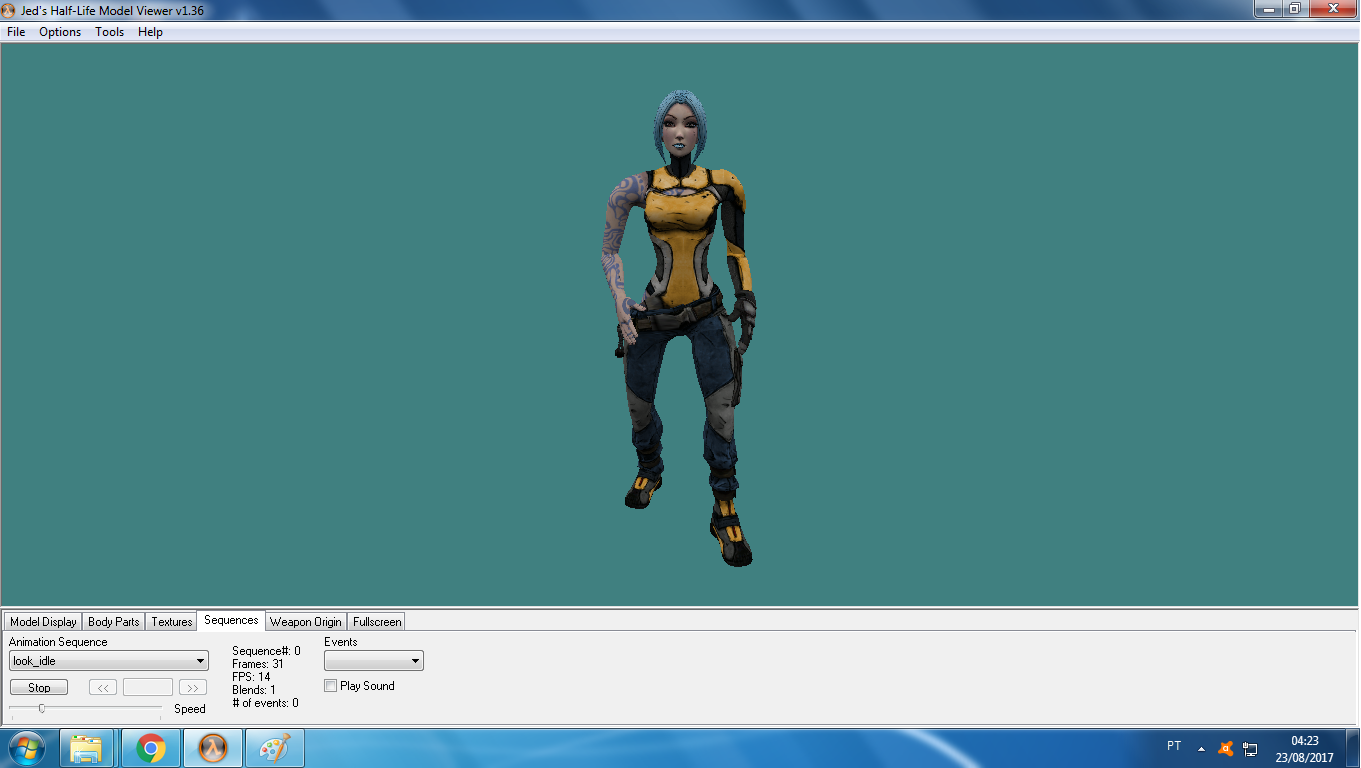Screen dimensions: 1361x768
Task: Click the 'FPS: 14' text
Action: pyautogui.click(x=251, y=677)
